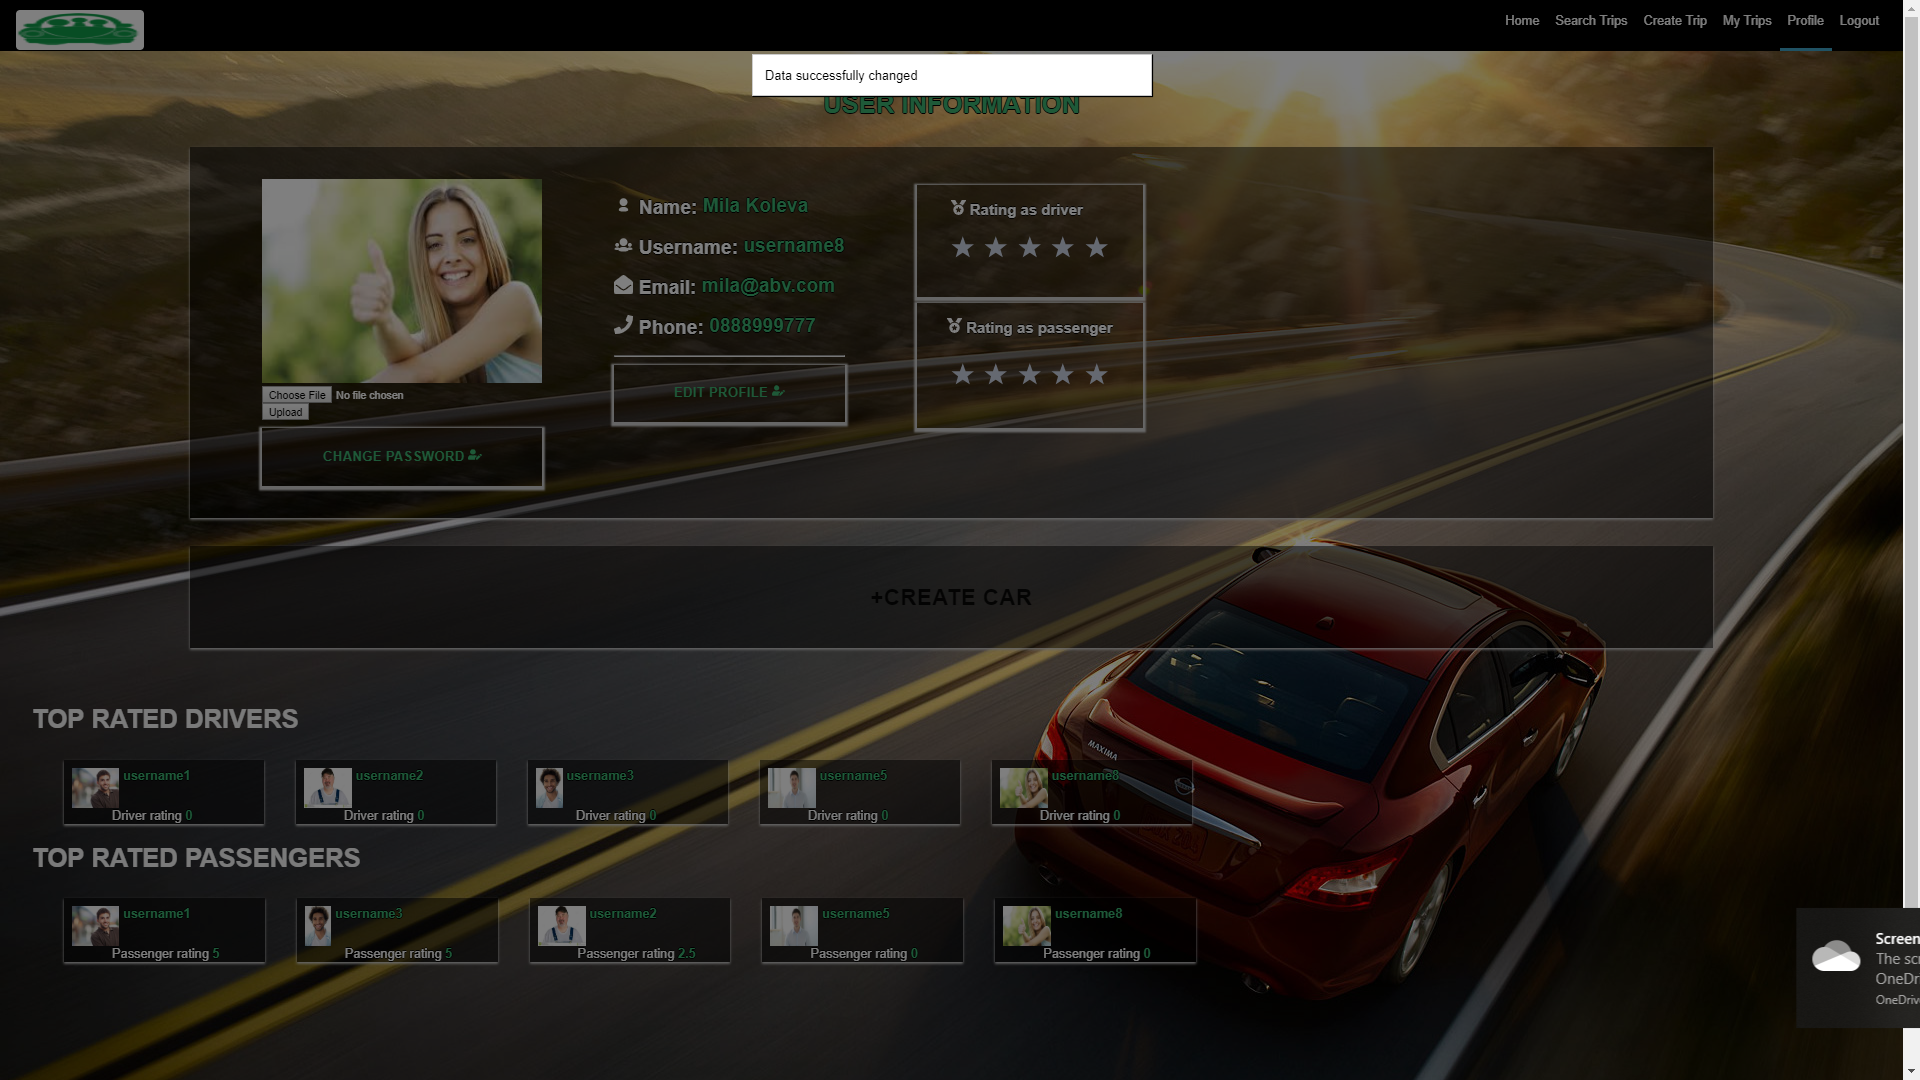Select the fifth star under Rating as driver
The width and height of the screenshot is (1920, 1080).
tap(1096, 248)
